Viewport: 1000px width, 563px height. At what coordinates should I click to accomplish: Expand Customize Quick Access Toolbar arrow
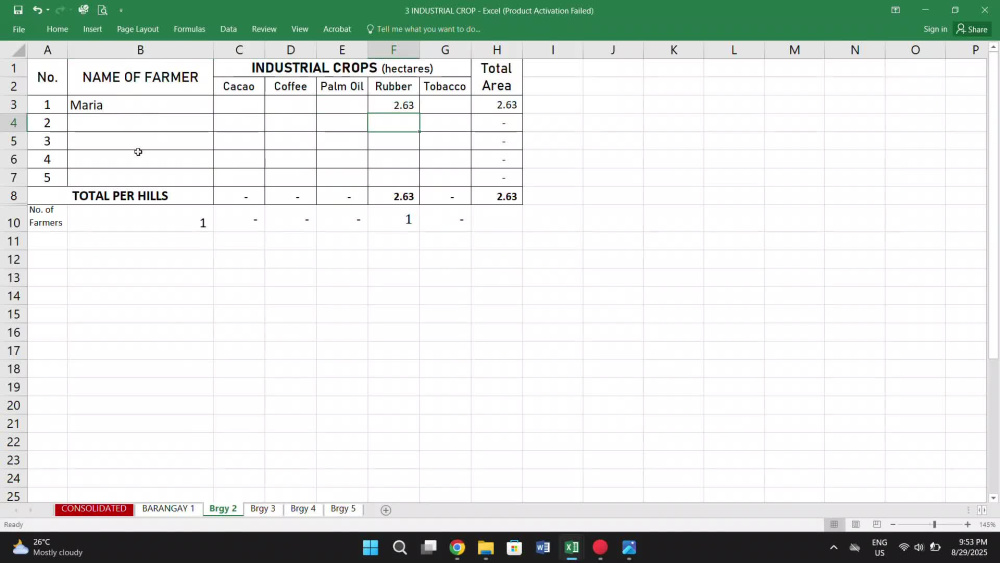[x=121, y=10]
